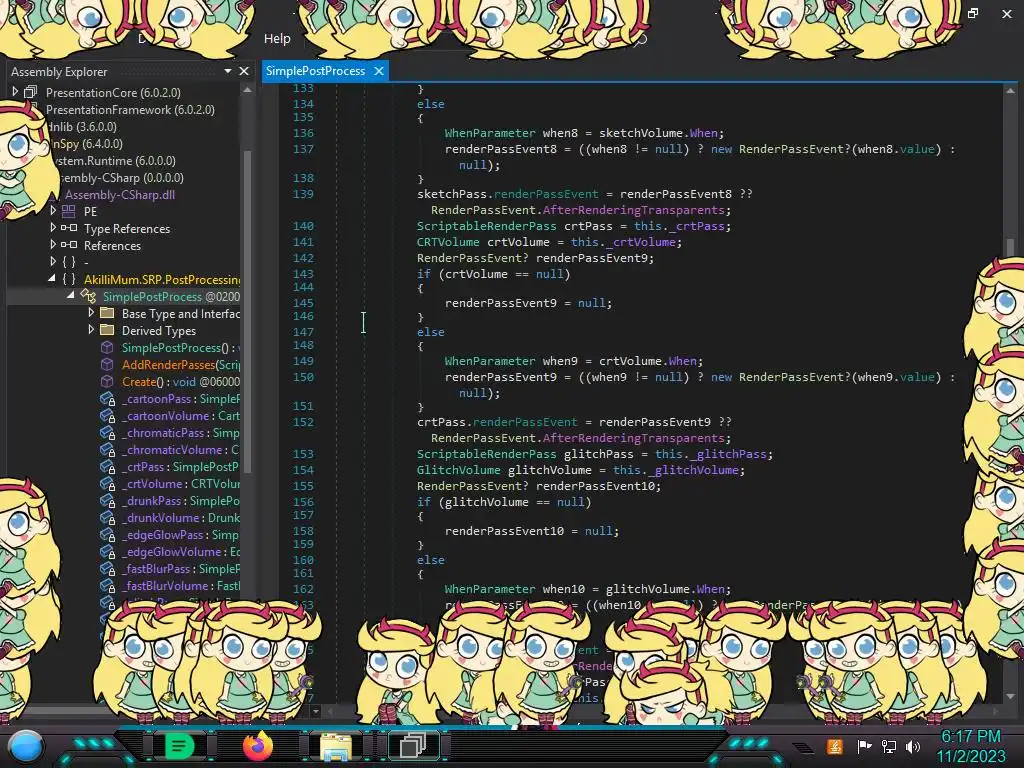The width and height of the screenshot is (1024, 768).
Task: Click the _fastBlurVolume field icon
Action: tap(108, 585)
